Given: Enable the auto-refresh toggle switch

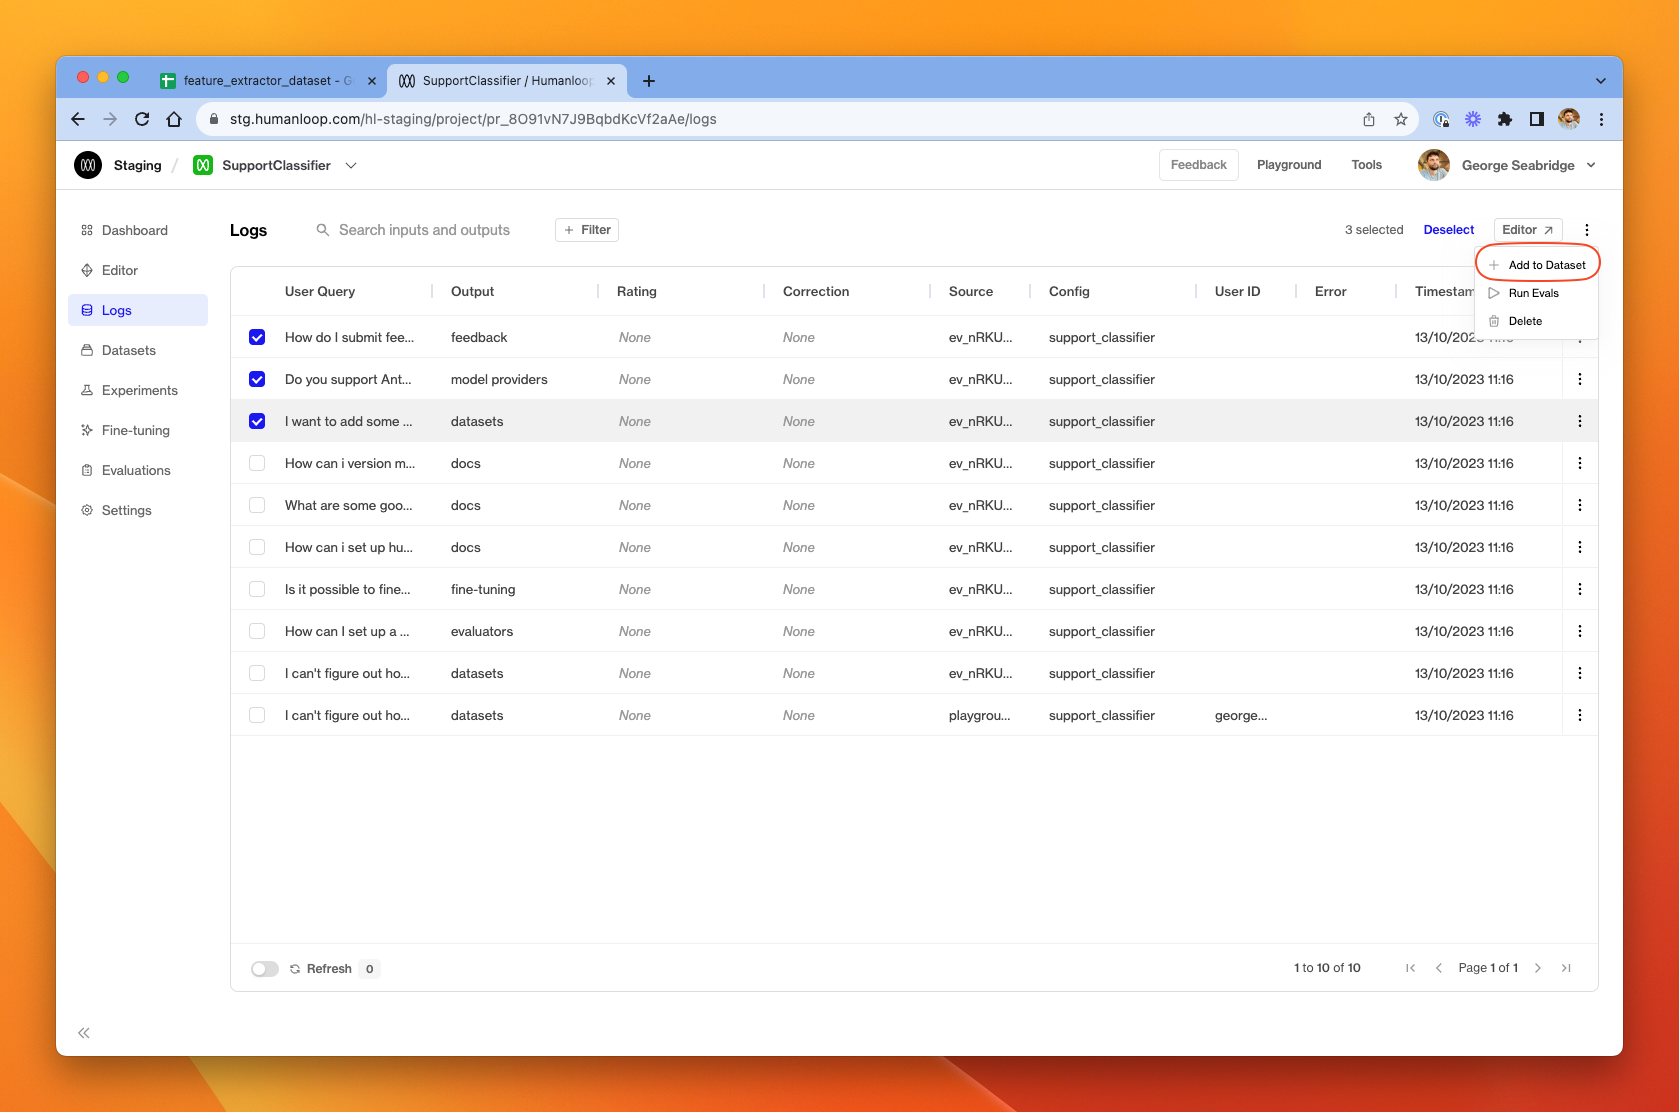Looking at the screenshot, I should 264,968.
